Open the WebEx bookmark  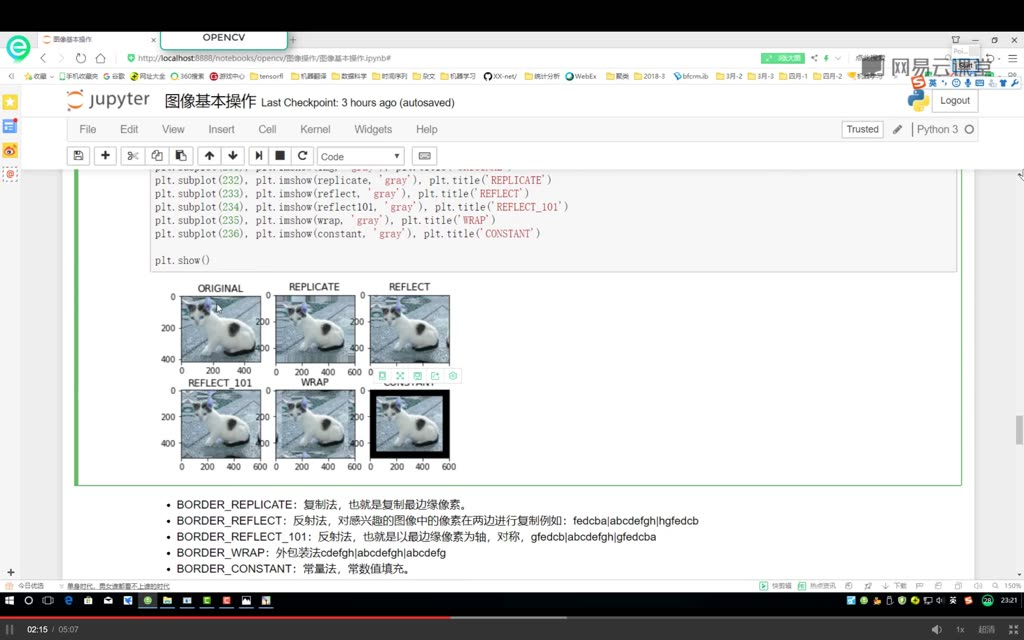pos(581,76)
